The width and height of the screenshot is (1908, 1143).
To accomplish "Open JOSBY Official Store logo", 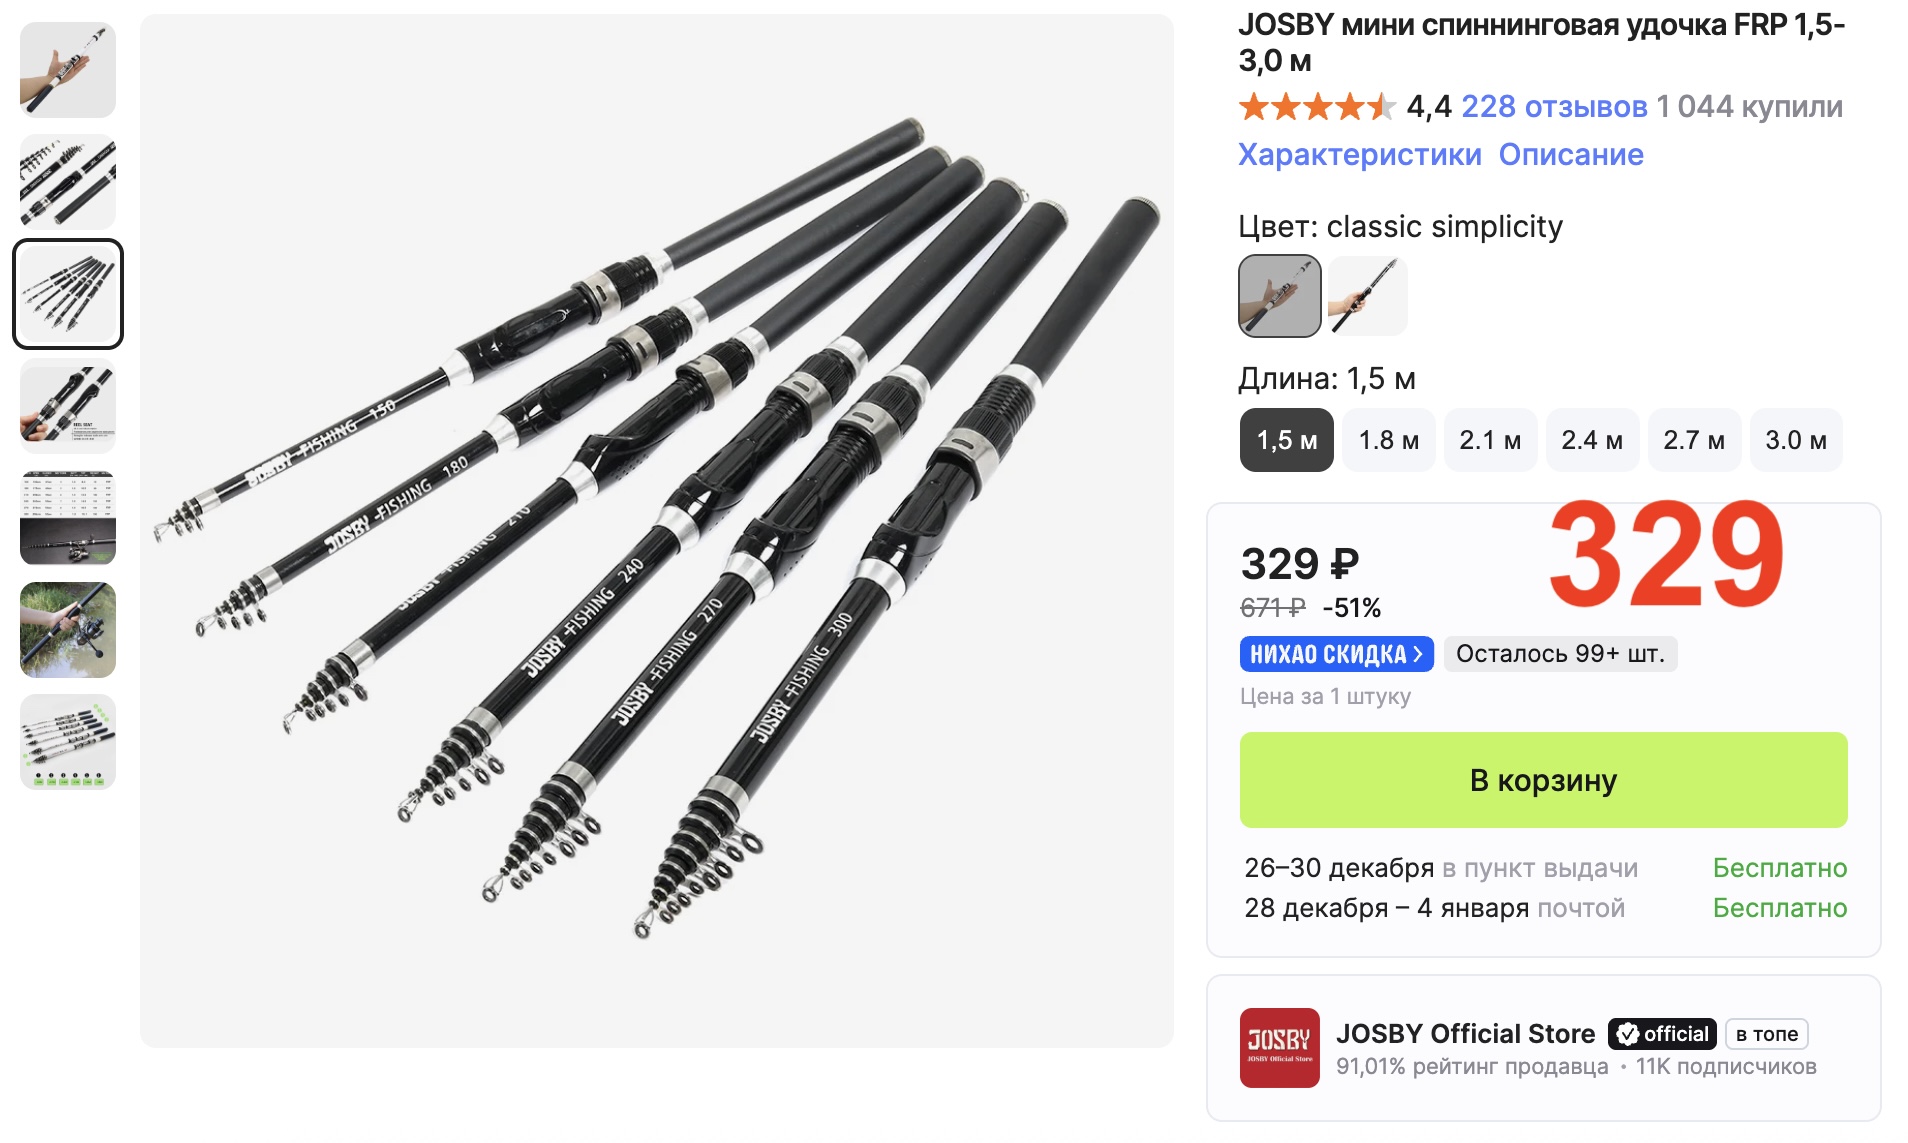I will click(1279, 1047).
